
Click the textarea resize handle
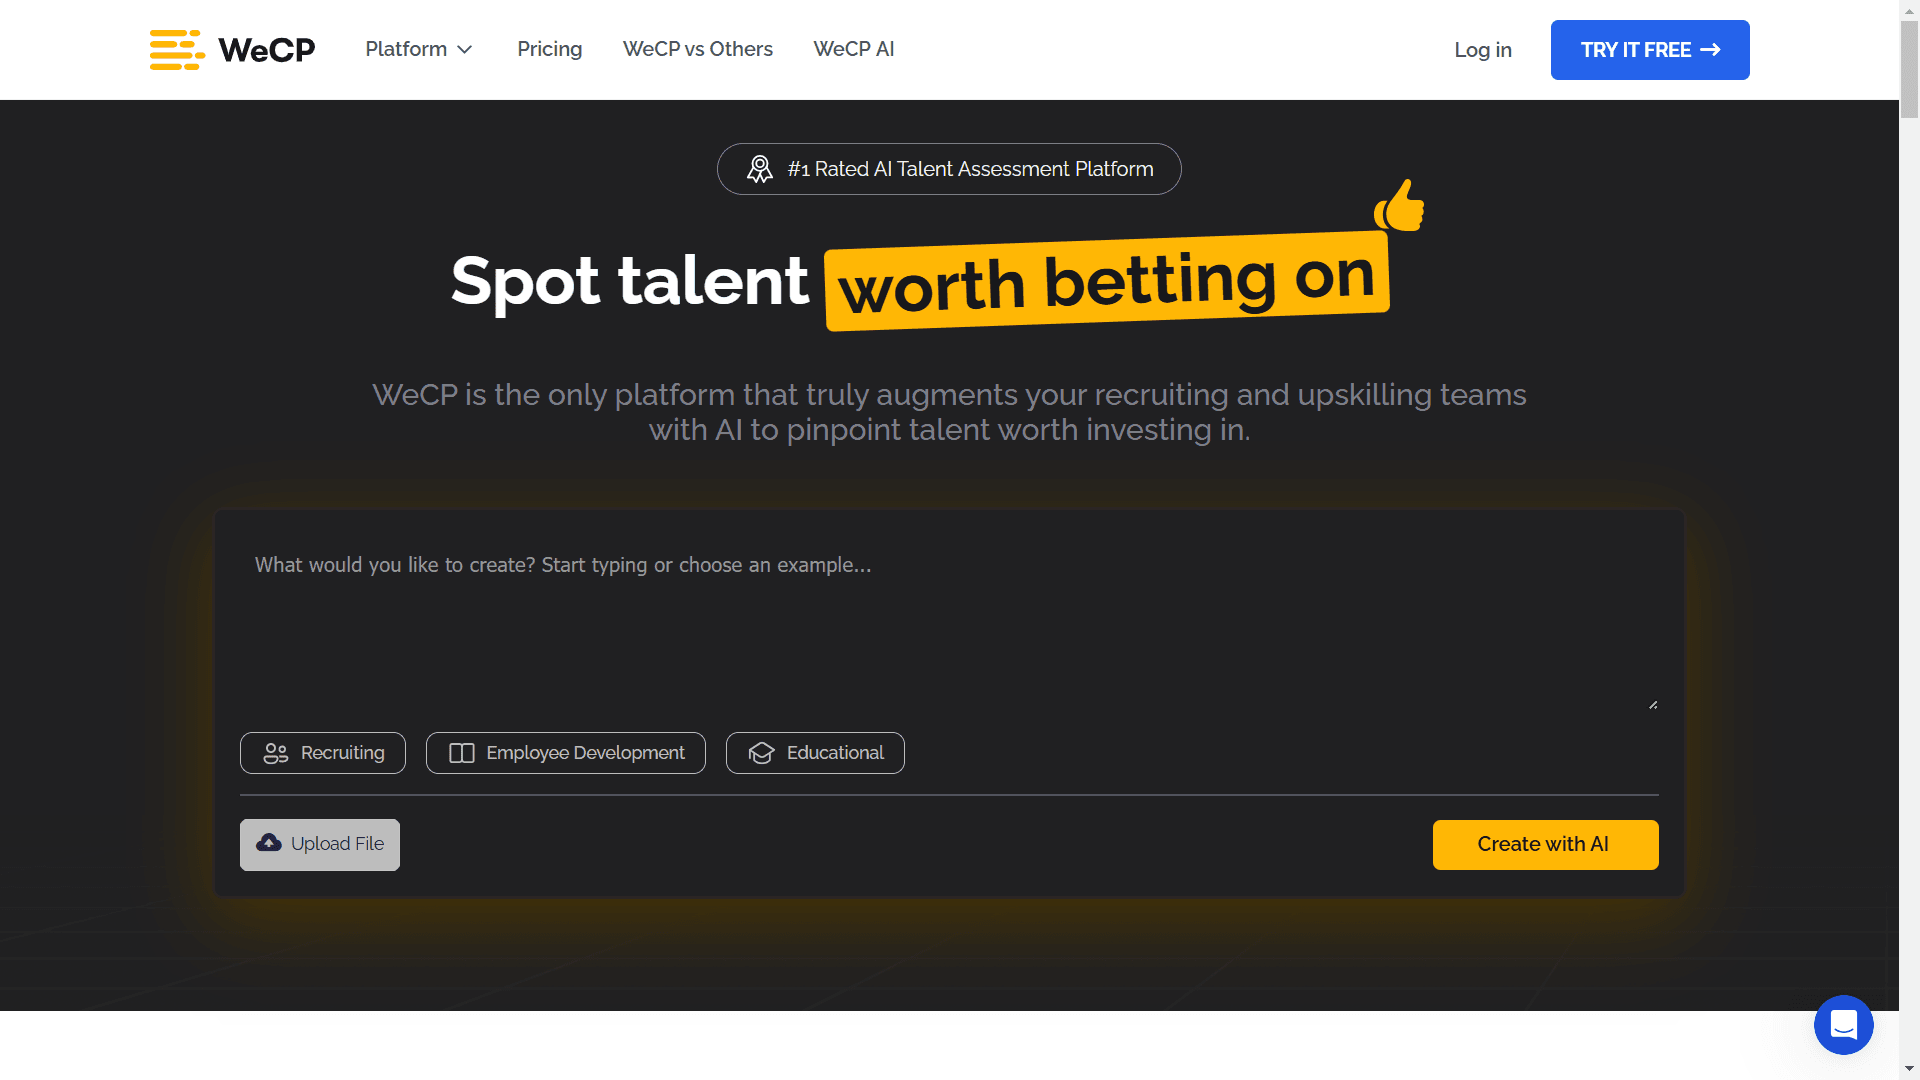[1653, 705]
